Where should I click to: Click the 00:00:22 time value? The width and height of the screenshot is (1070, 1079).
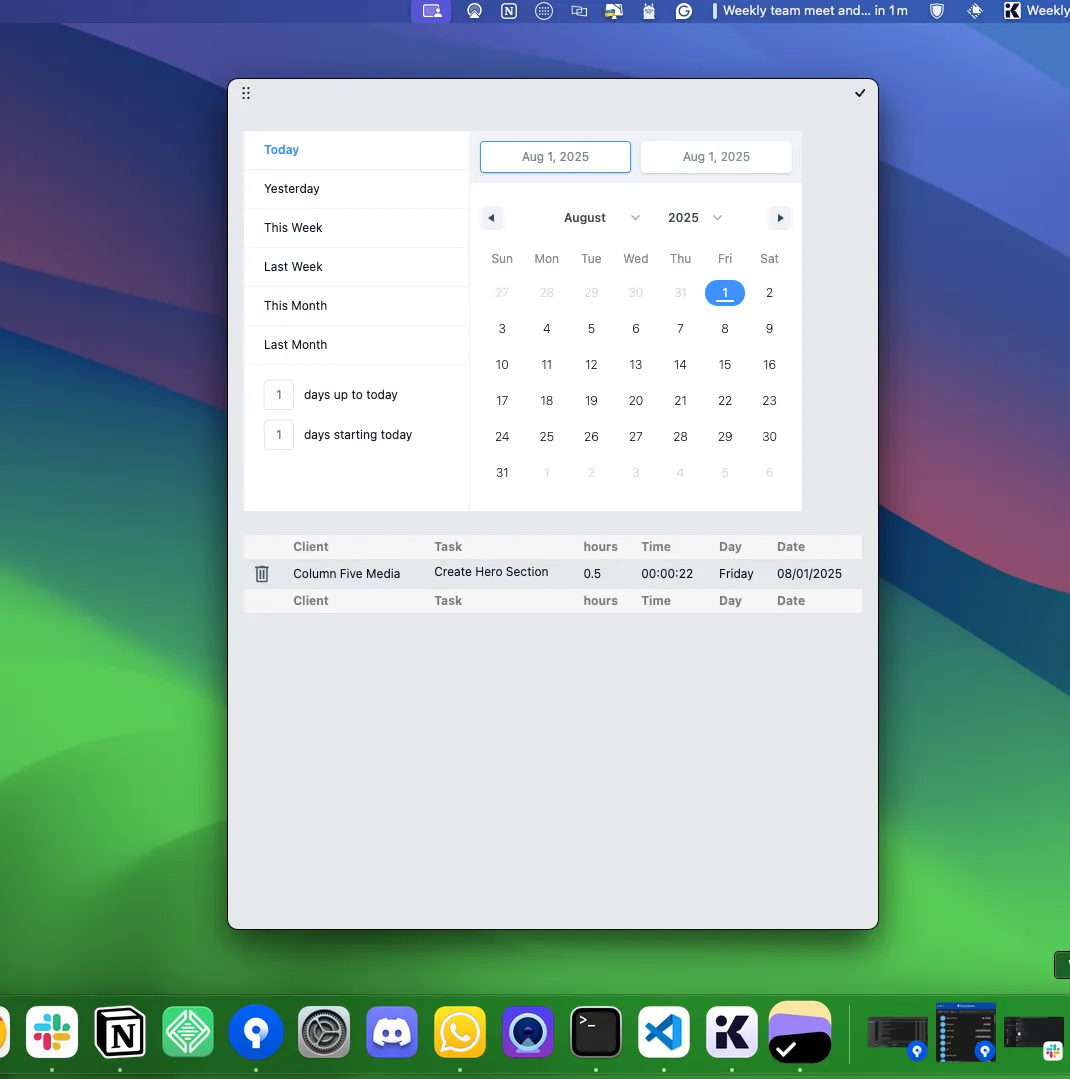[667, 574]
